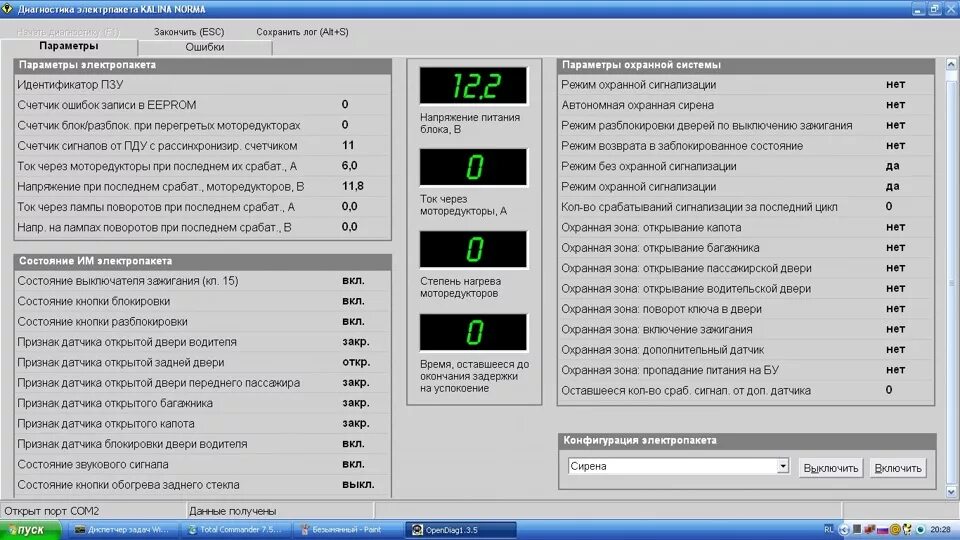The height and width of the screenshot is (540, 960).
Task: Select the Идентификатор ПЗУ row
Action: (202, 84)
